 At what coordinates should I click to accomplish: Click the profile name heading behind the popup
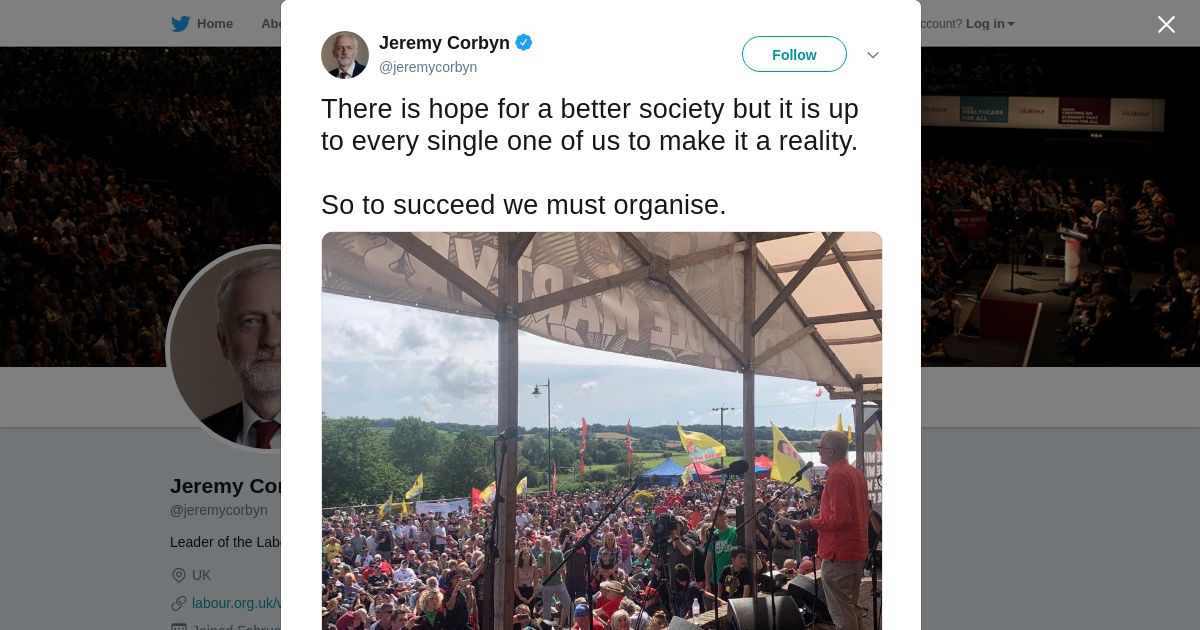(x=226, y=486)
